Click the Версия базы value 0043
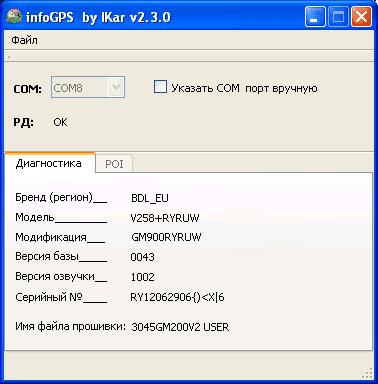Screen dimensions: 378x384 pos(142,257)
